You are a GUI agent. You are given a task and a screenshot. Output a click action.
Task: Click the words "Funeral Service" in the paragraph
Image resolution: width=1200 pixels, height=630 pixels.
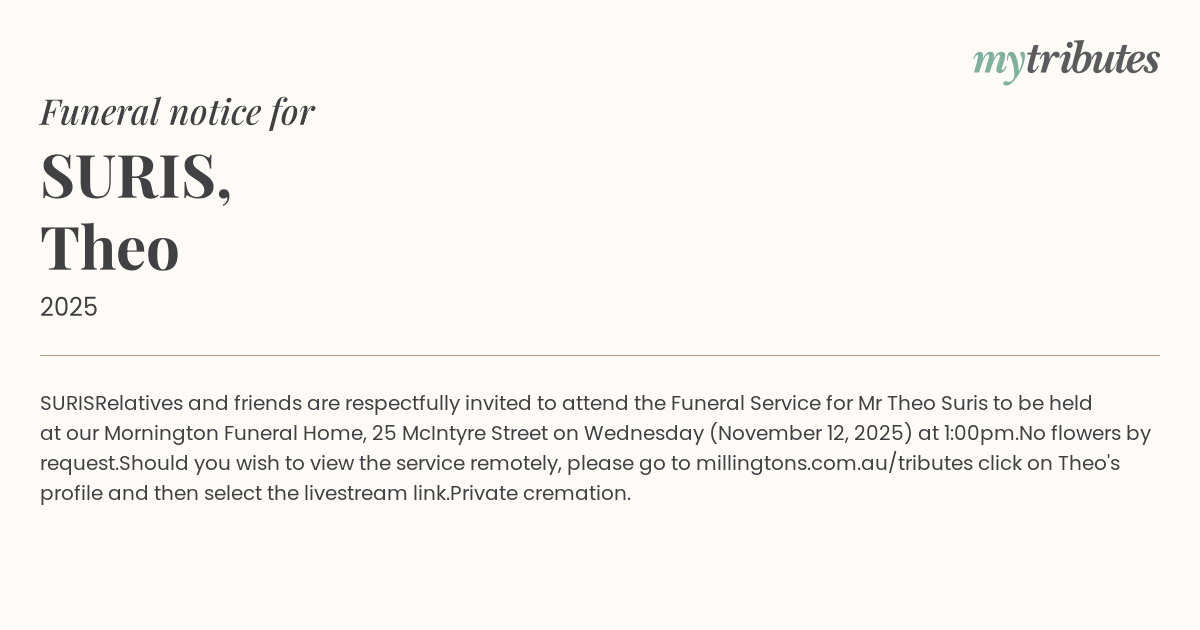[745, 403]
